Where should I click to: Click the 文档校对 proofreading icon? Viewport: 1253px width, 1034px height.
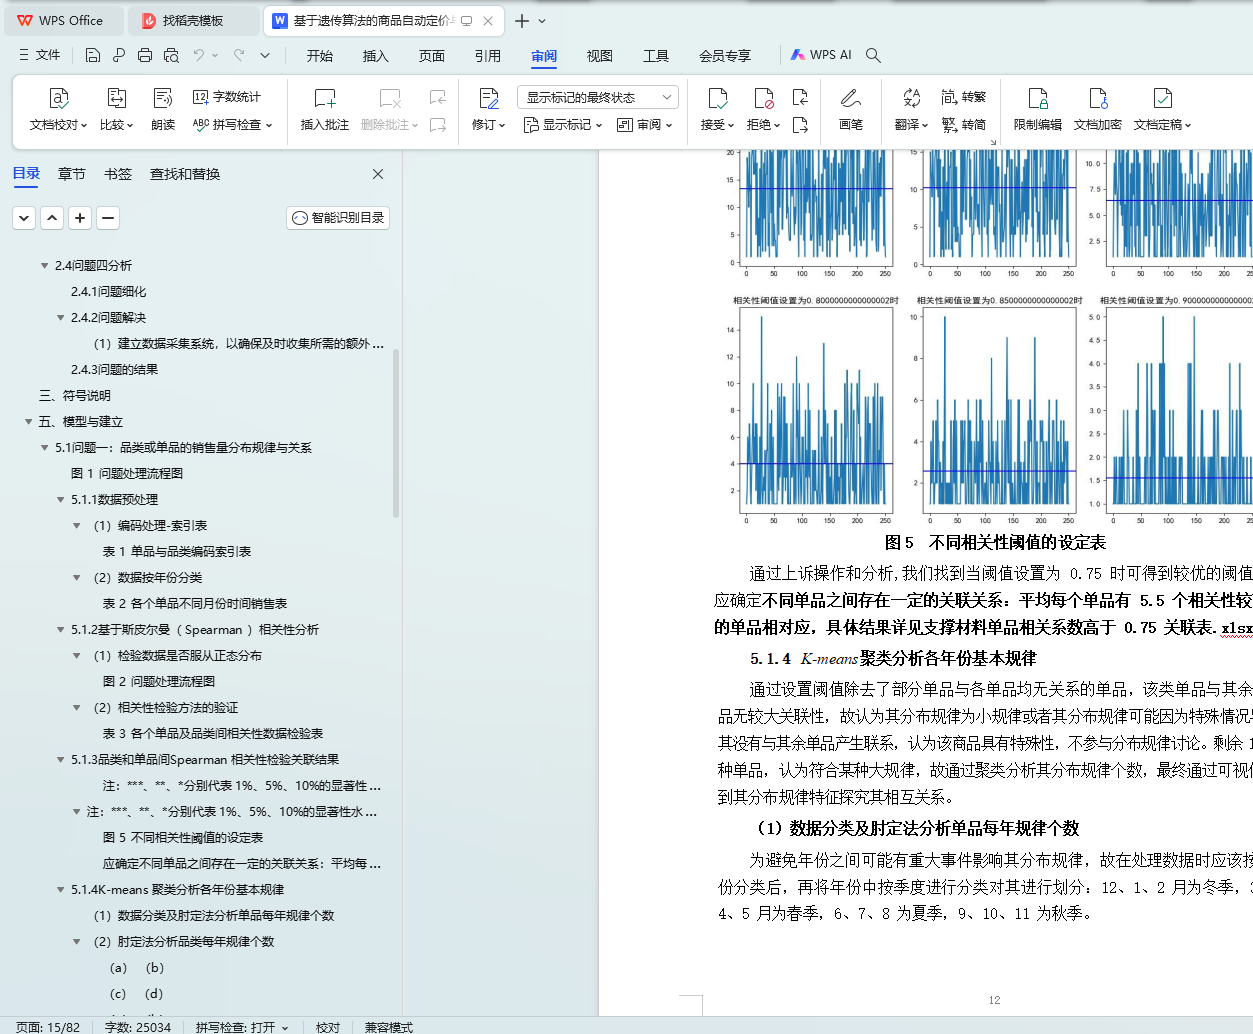point(59,98)
